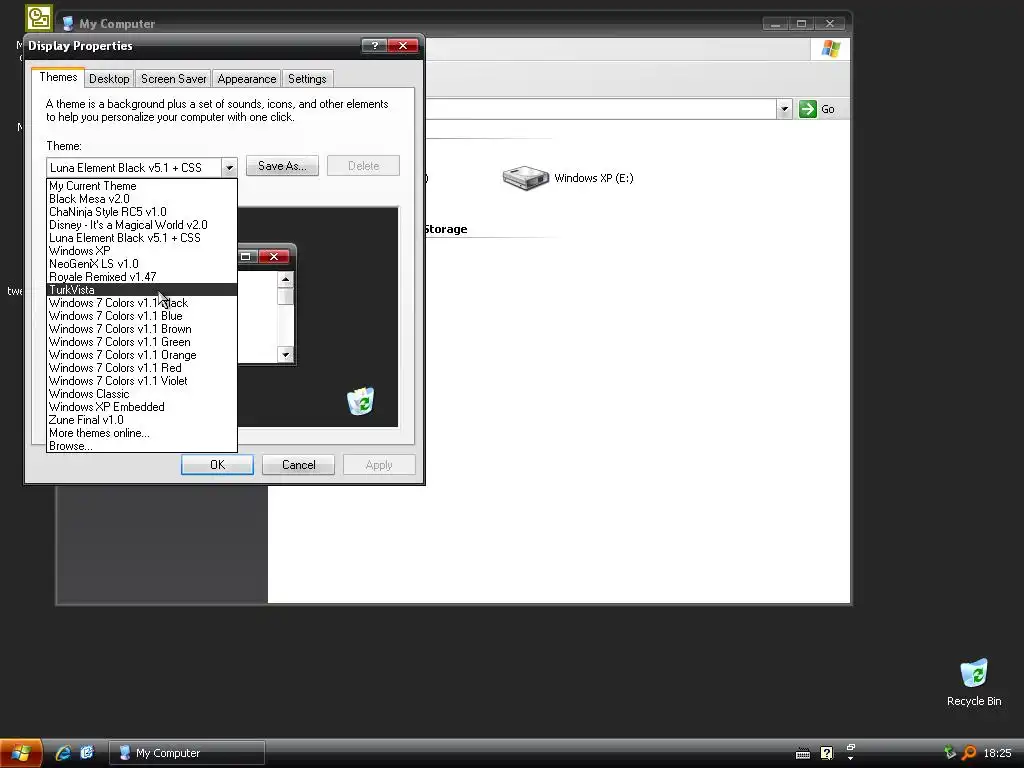
Task: Choose Luna Element Black v5.1 + CSS in list
Action: (x=142, y=238)
